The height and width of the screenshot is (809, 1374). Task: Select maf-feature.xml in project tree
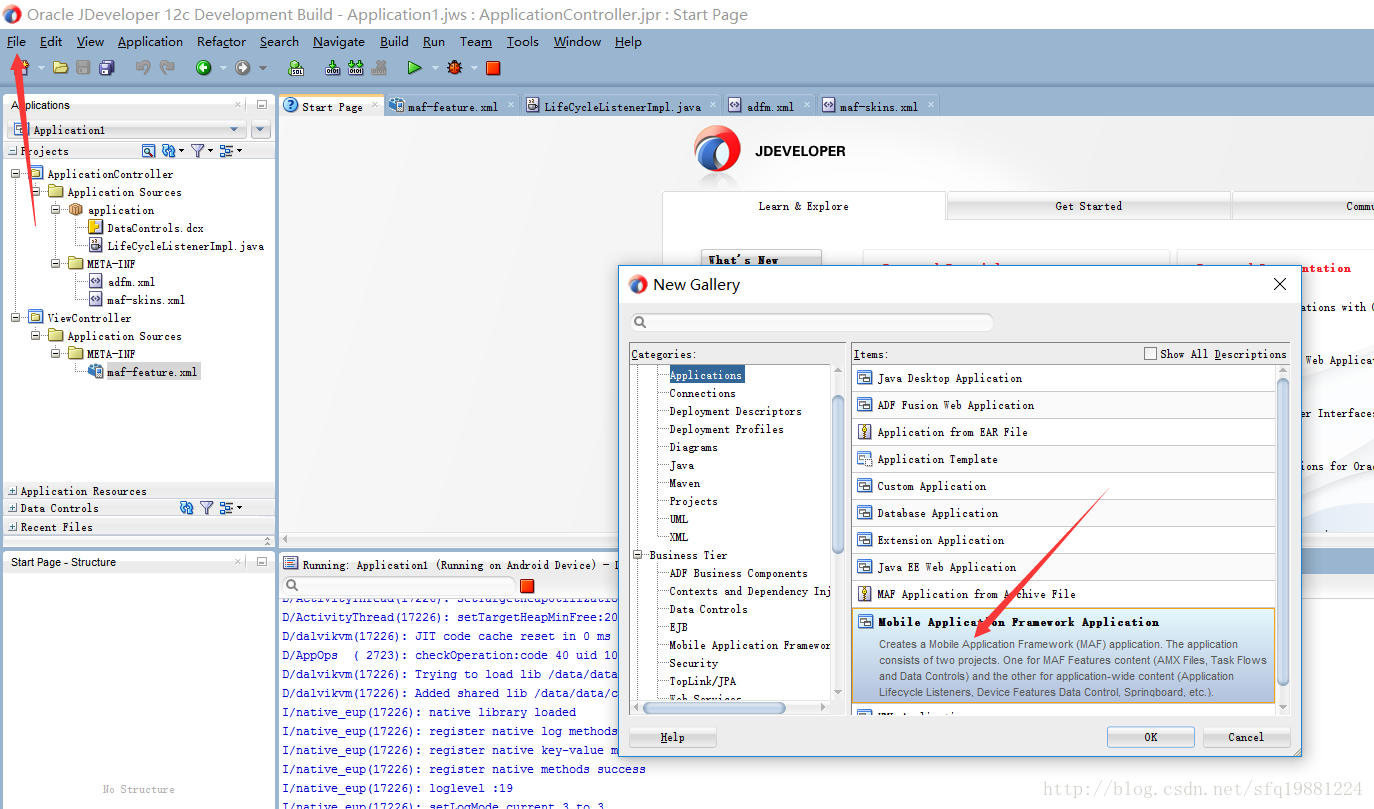152,372
